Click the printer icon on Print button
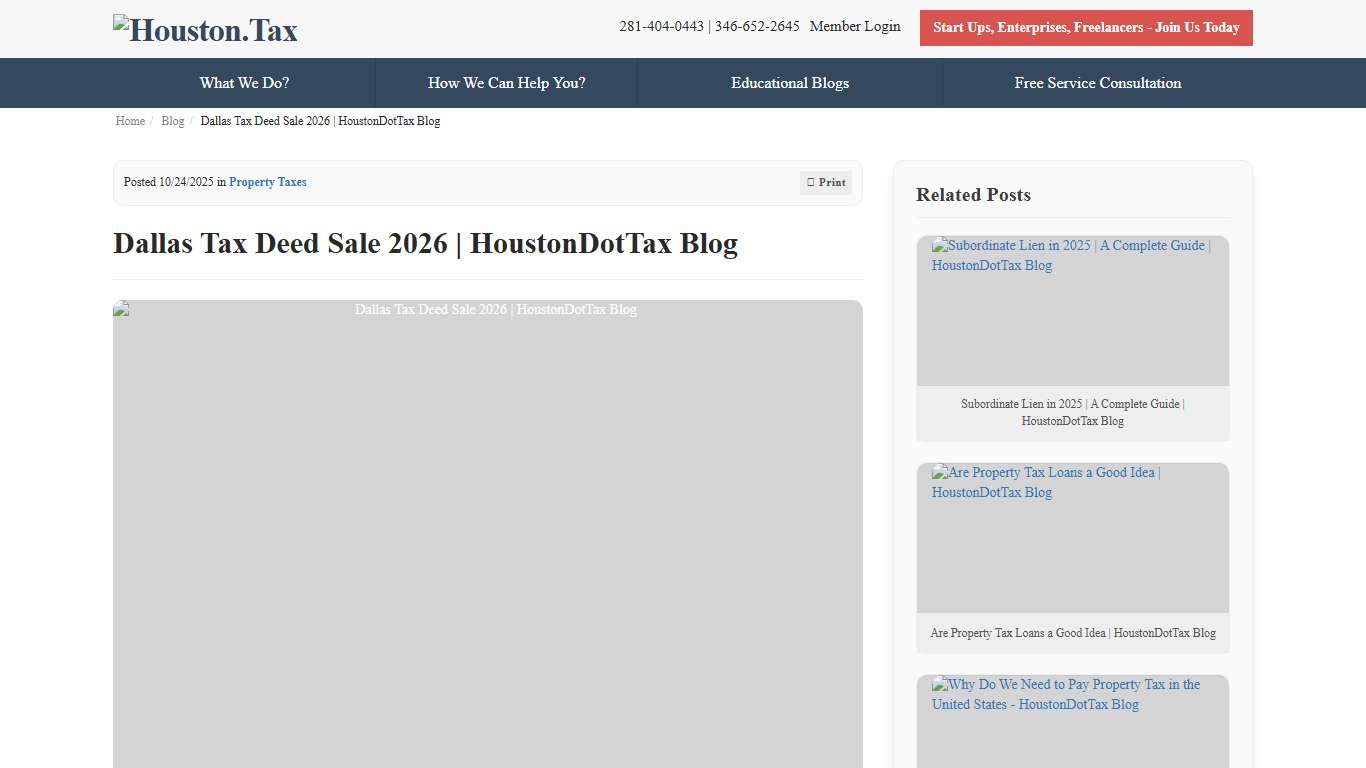The width and height of the screenshot is (1366, 768). pos(811,182)
